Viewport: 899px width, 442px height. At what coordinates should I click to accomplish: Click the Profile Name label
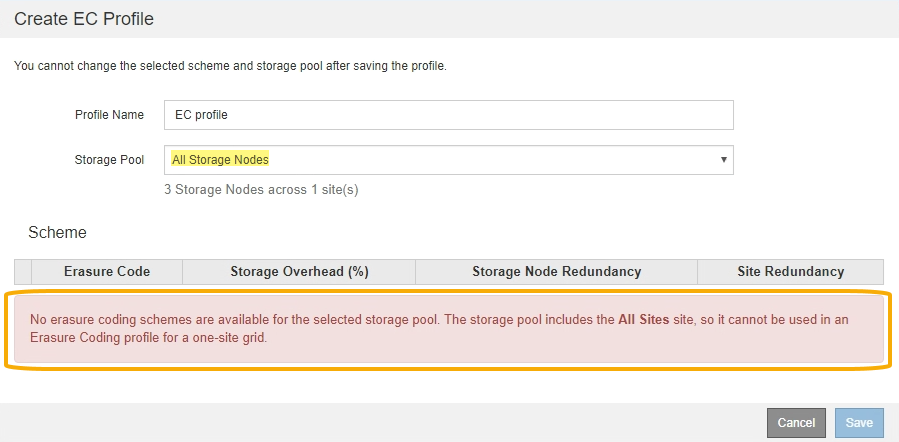pos(110,115)
